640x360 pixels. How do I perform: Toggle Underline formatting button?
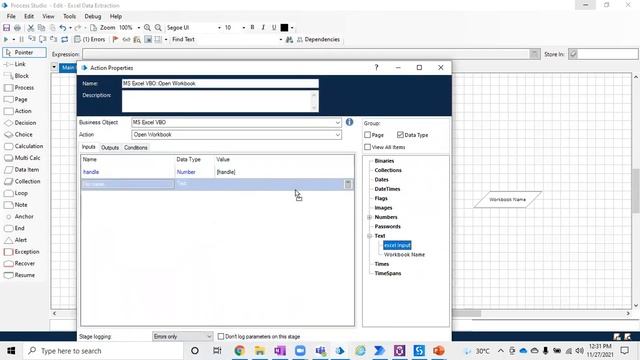[x=274, y=27]
